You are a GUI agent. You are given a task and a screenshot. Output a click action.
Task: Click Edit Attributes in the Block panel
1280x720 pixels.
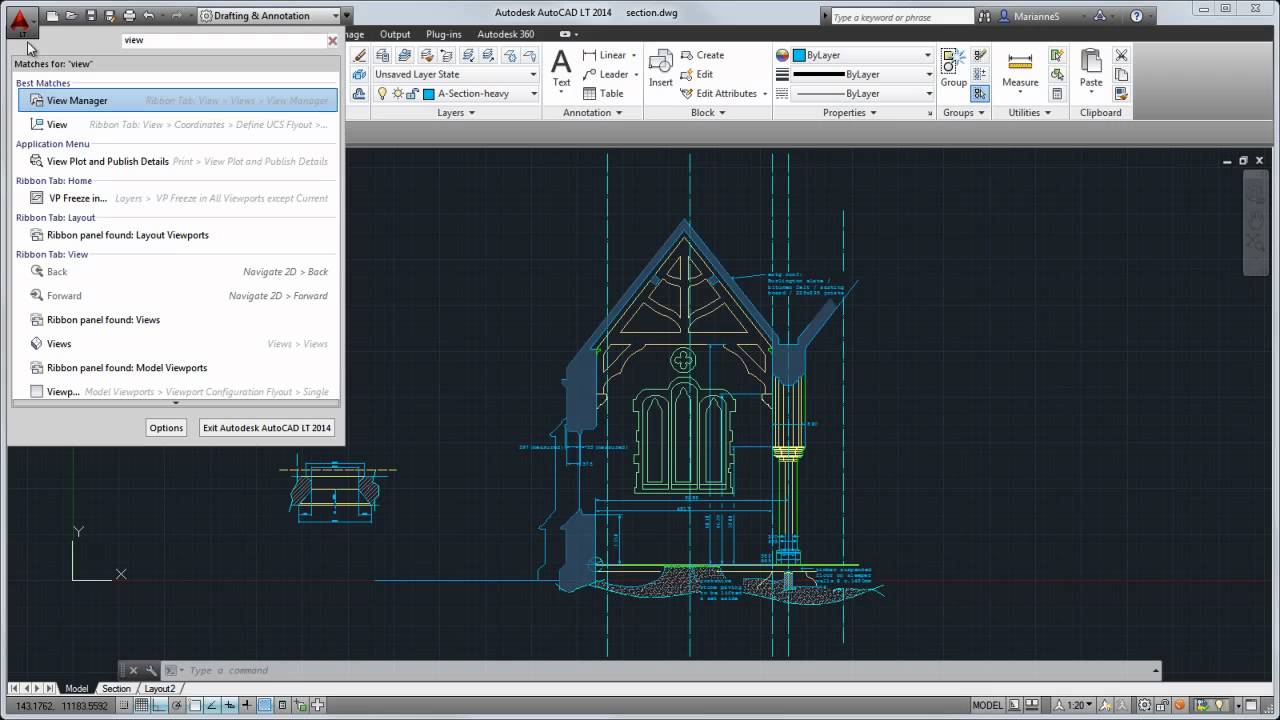pos(719,93)
